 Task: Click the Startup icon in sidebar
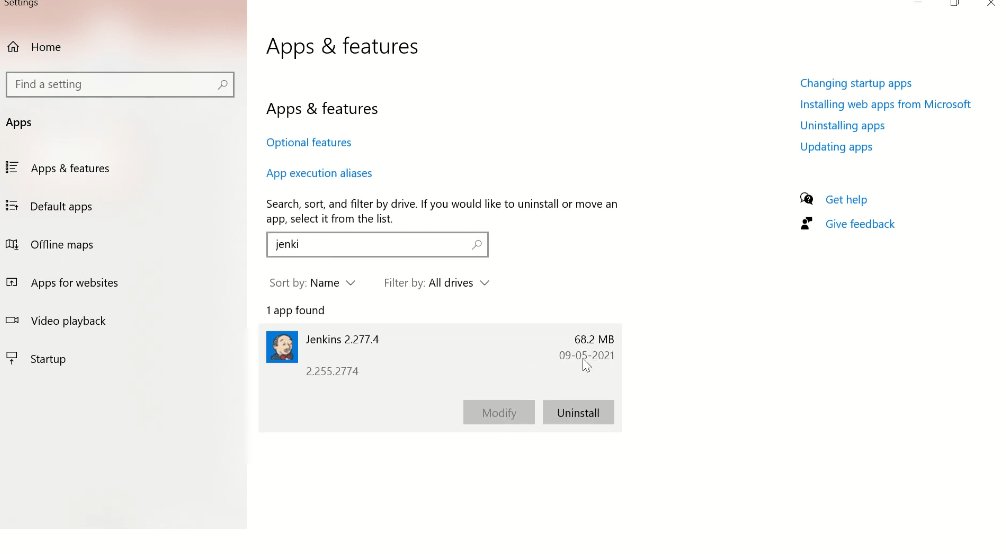13,358
